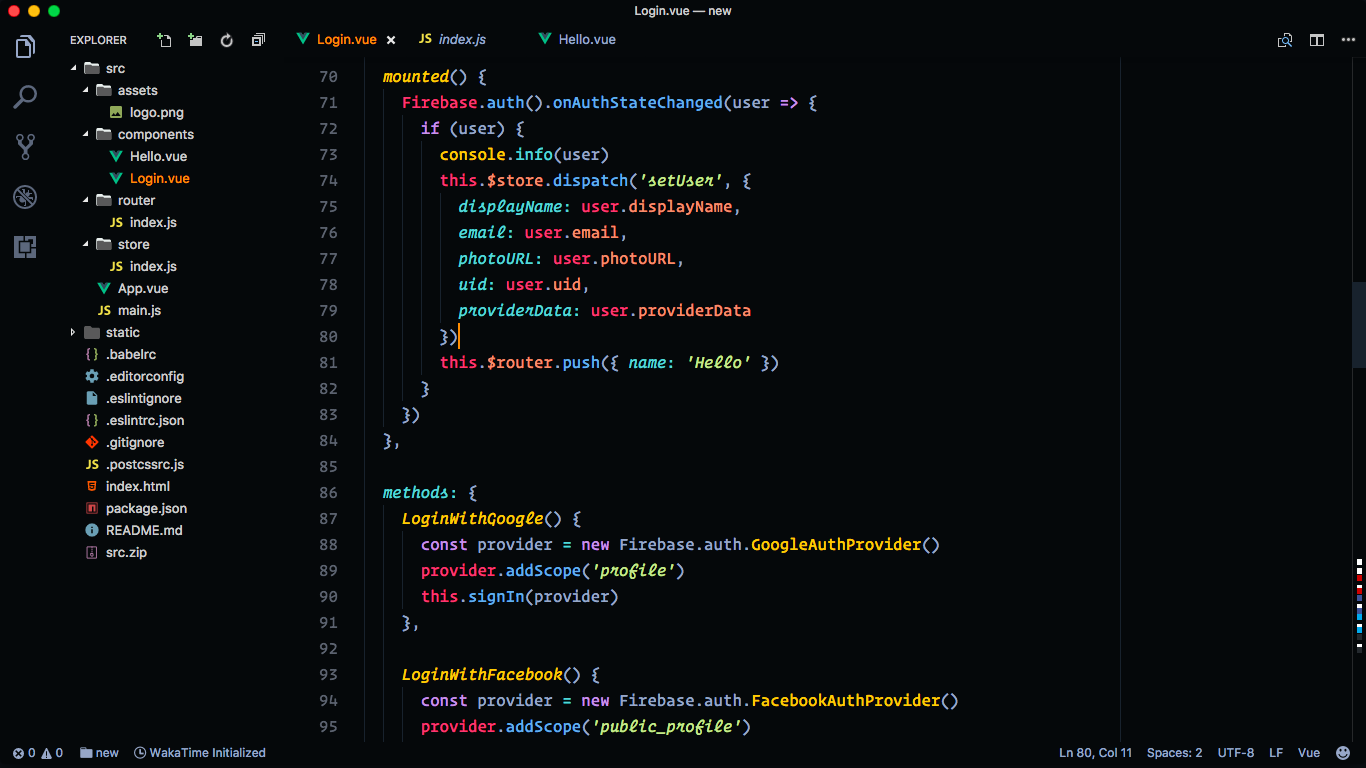This screenshot has height=768, width=1366.
Task: Click 'LoginWithGoogle' method name on line 87
Action: tap(472, 519)
